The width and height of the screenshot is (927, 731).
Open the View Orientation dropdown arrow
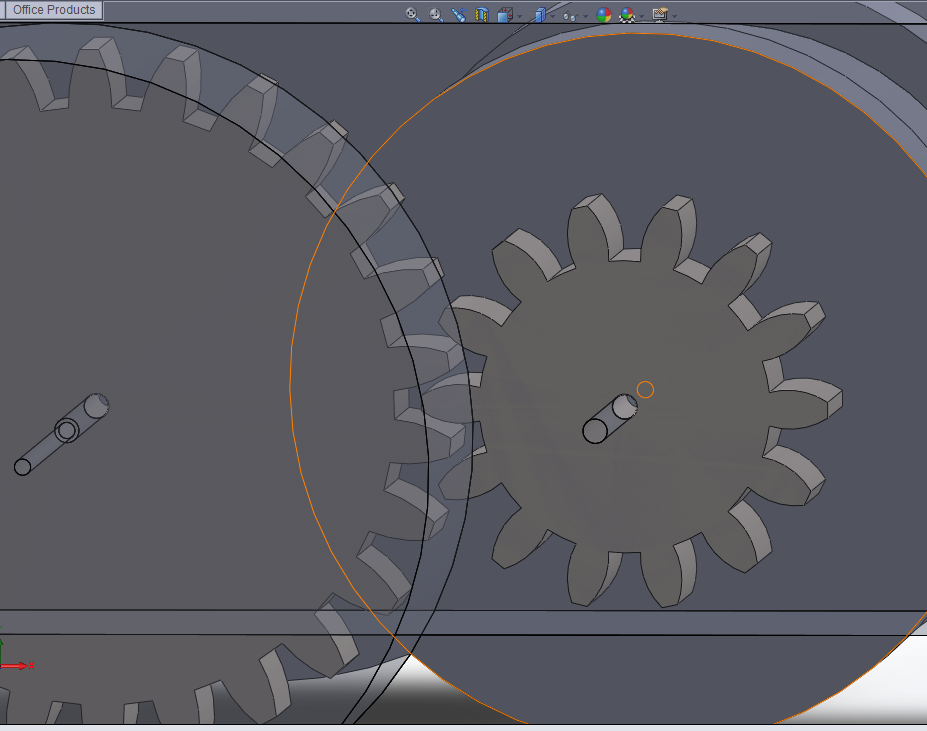click(x=520, y=16)
